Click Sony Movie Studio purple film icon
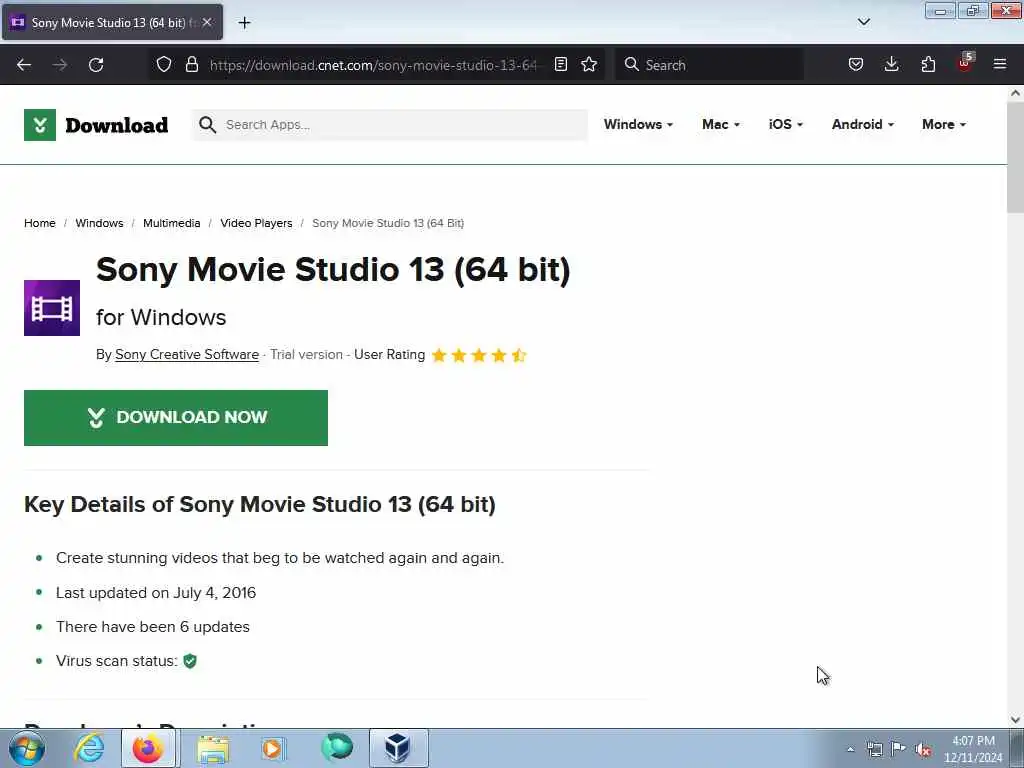Viewport: 1024px width, 768px height. coord(52,308)
